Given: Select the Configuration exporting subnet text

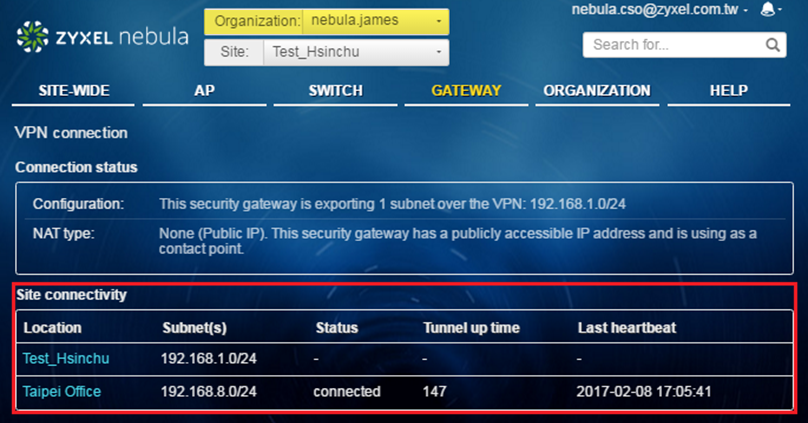Looking at the screenshot, I should point(392,204).
